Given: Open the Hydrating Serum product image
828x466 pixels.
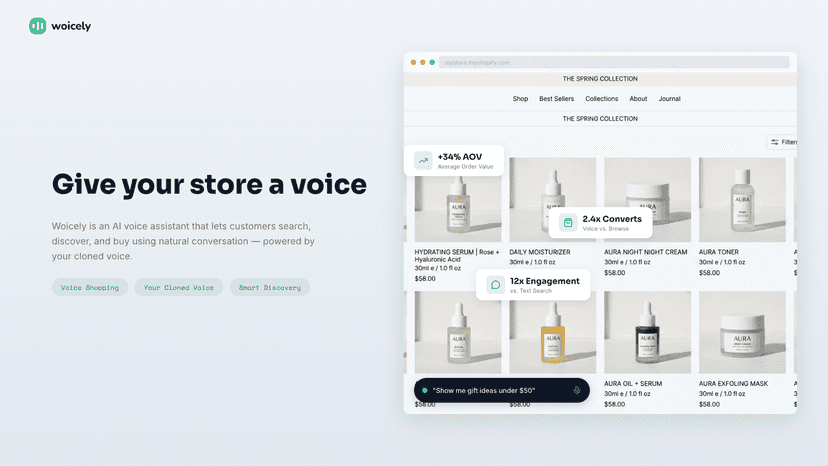Looking at the screenshot, I should click(458, 200).
